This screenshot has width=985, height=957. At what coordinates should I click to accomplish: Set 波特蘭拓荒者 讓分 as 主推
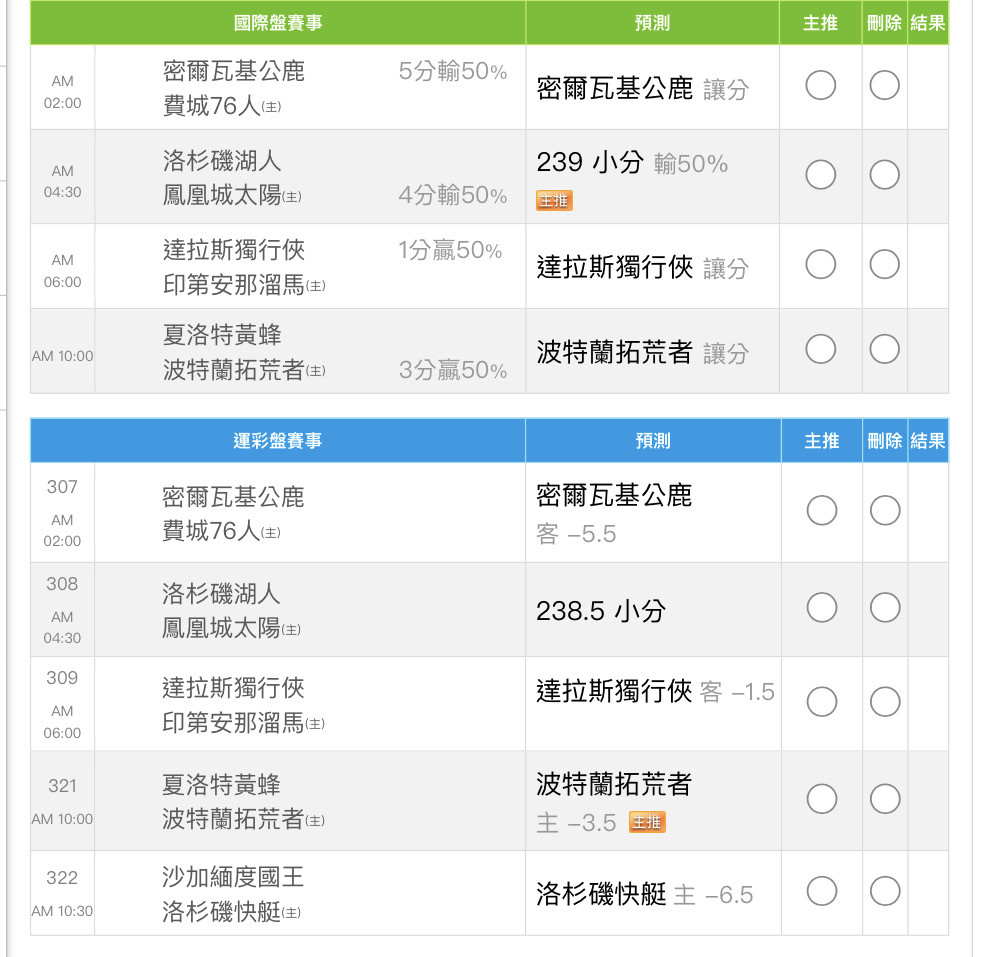[820, 349]
